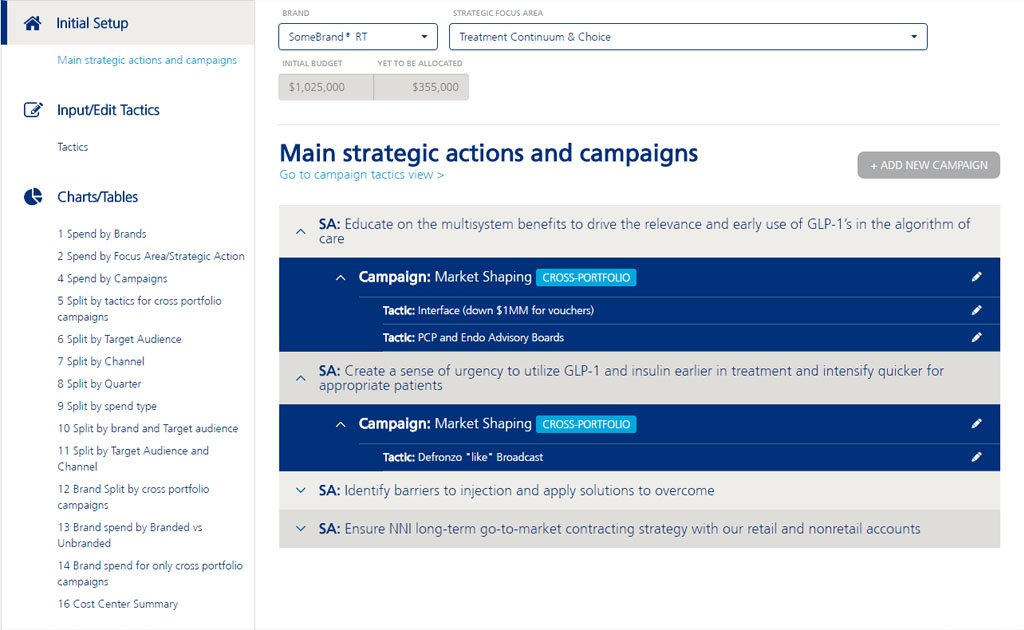Edit the PCP and Endo Advisory Boards tactic
Screen dimensions: 1024x630
(977, 338)
